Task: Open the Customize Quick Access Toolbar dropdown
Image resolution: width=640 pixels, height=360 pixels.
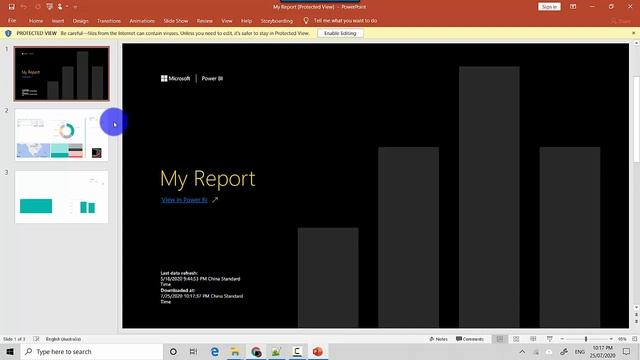Action: (x=75, y=7)
